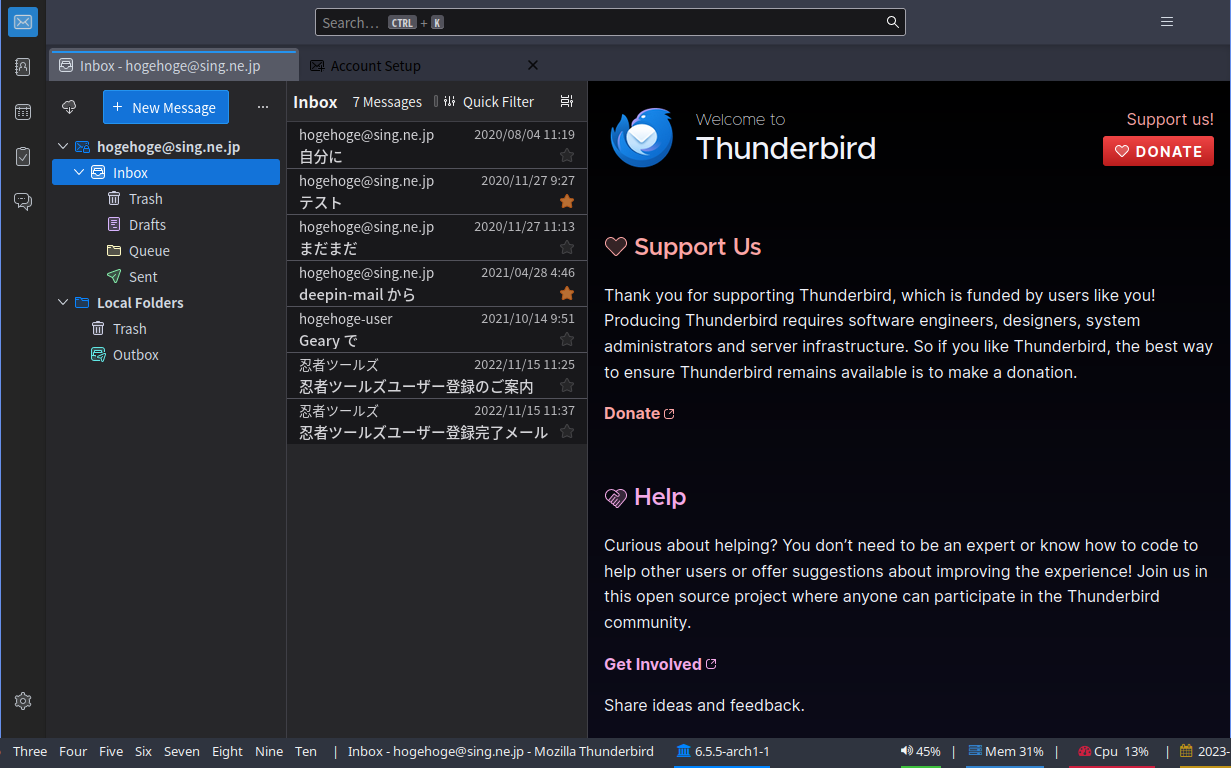Open message from hogehoge-user
This screenshot has height=768, width=1231.
coord(437,330)
